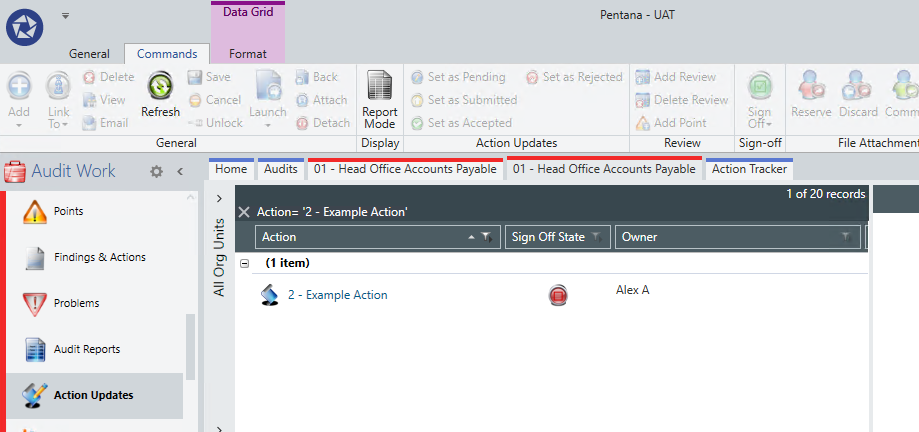Open the Format ribbon tab
The width and height of the screenshot is (919, 432).
[x=248, y=54]
